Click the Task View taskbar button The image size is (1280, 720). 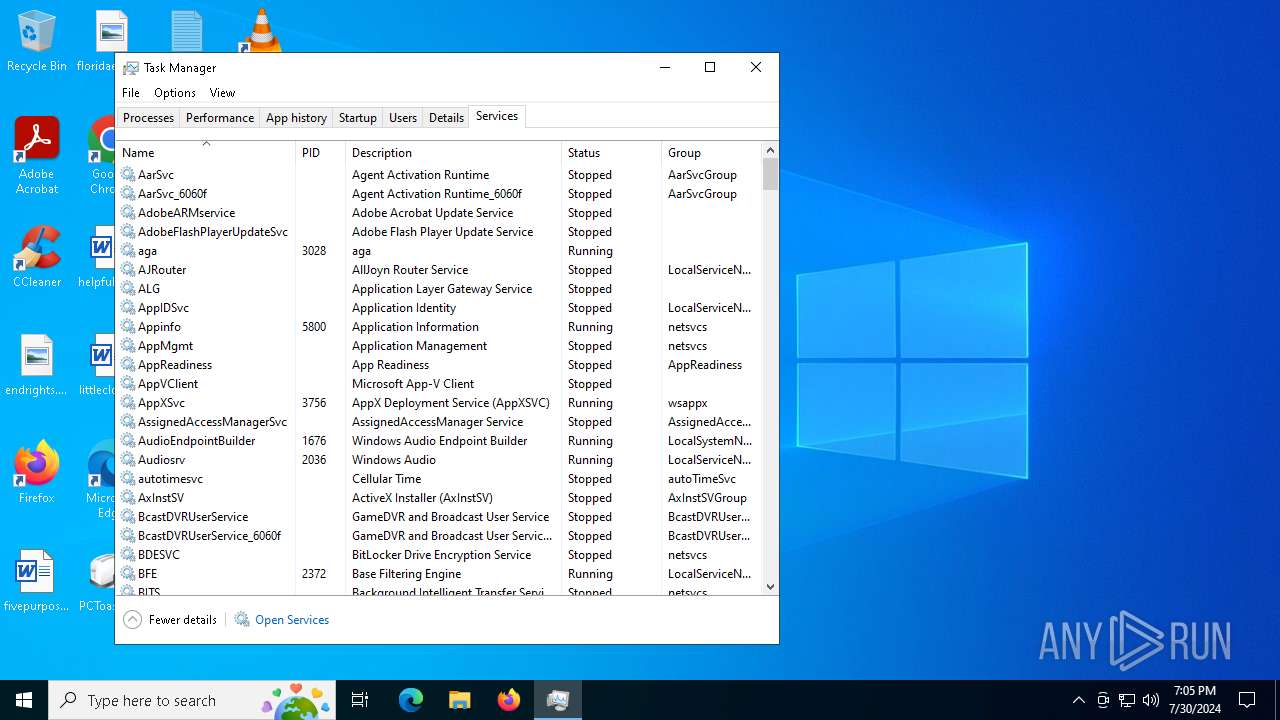360,700
